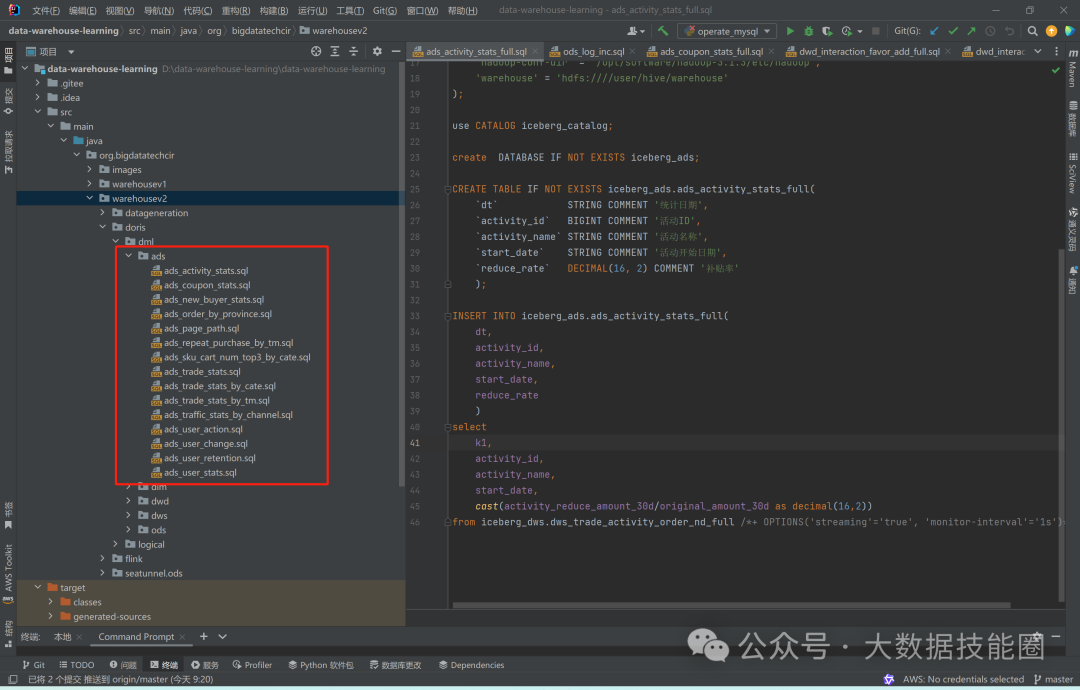
Task: Open Search Everywhere magnifier icon
Action: point(1033,31)
